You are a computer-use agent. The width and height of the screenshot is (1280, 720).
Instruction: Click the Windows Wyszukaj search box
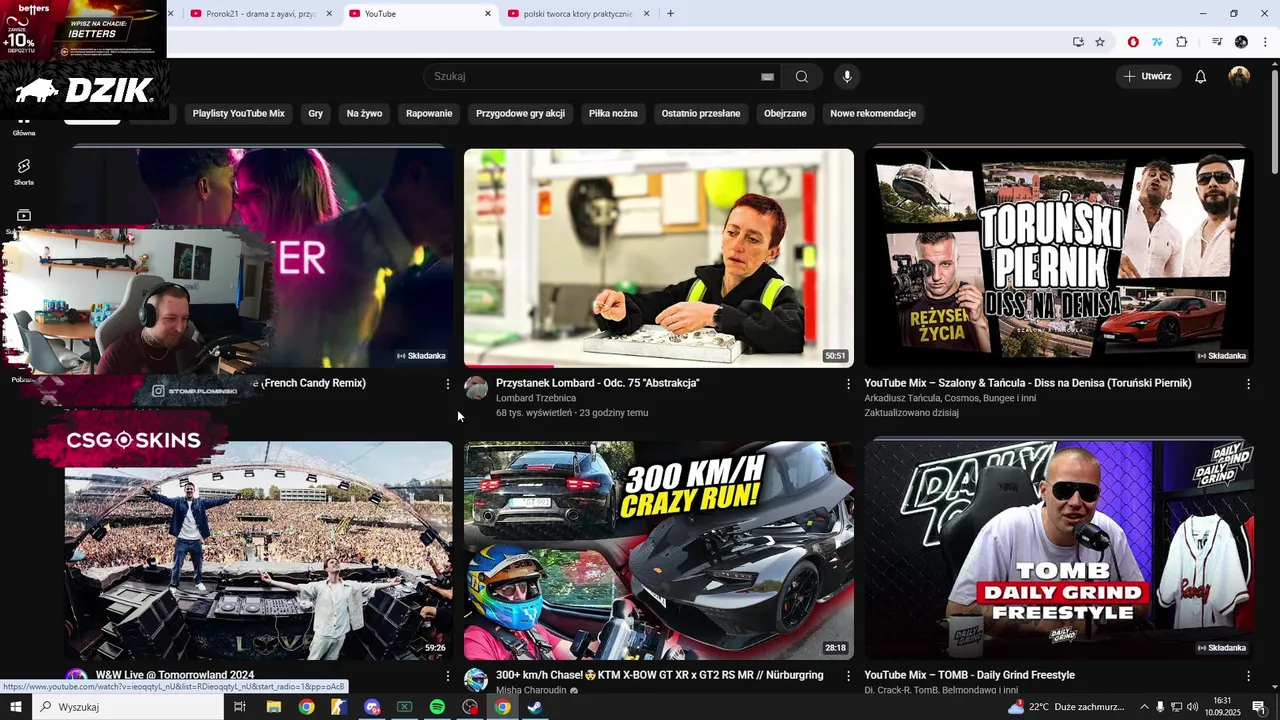coord(128,707)
